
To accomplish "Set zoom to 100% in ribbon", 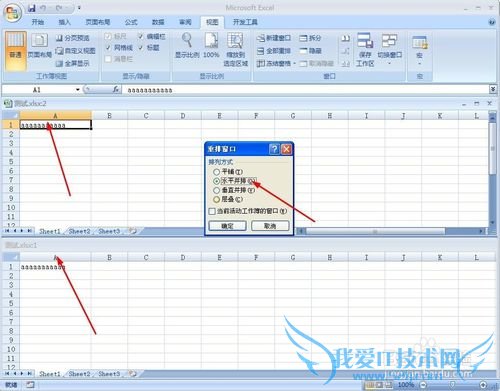I will (211, 46).
